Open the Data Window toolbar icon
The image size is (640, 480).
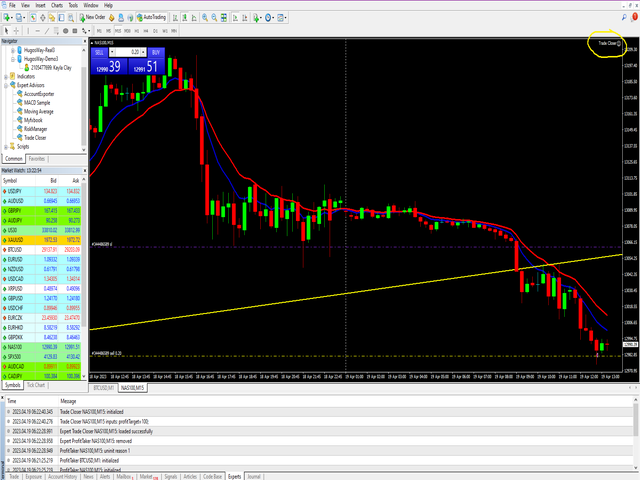point(42,18)
